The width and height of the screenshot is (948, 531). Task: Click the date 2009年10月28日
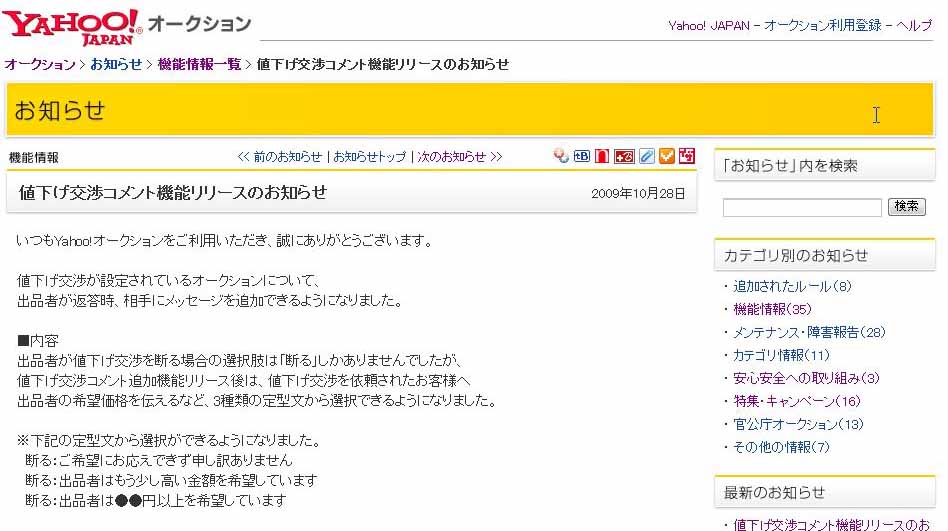tap(638, 194)
